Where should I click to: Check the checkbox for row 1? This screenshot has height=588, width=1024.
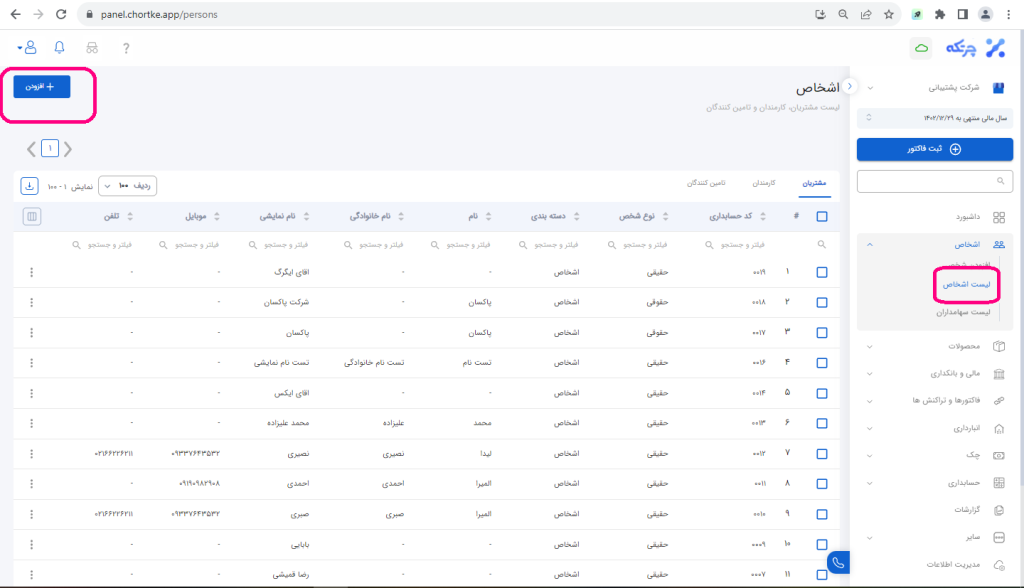click(822, 272)
